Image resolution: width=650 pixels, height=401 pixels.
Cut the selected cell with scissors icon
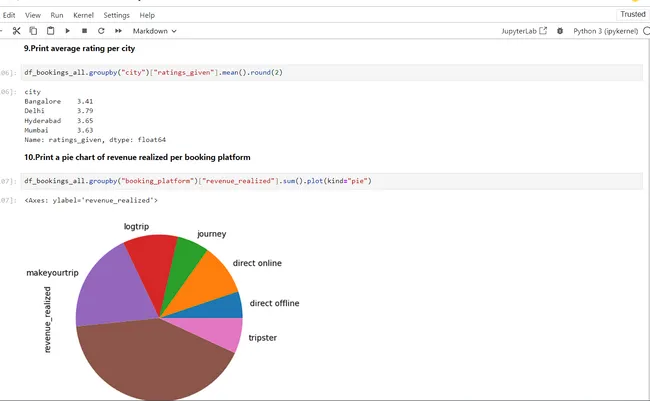tap(16, 31)
